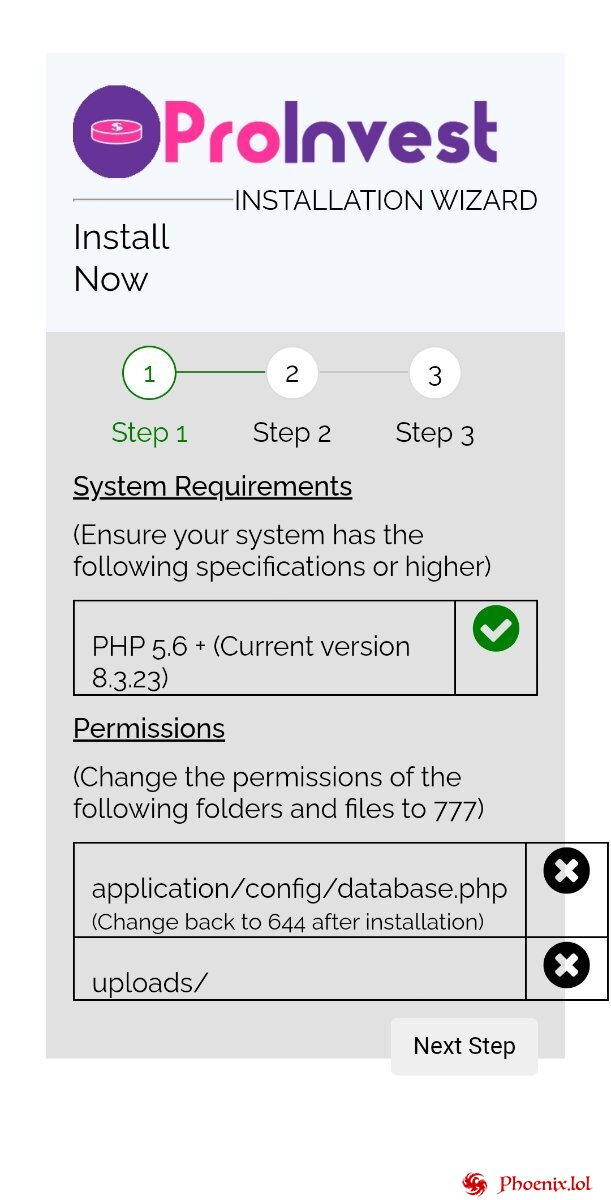
Task: Select the step 1 circle indicator
Action: (149, 374)
